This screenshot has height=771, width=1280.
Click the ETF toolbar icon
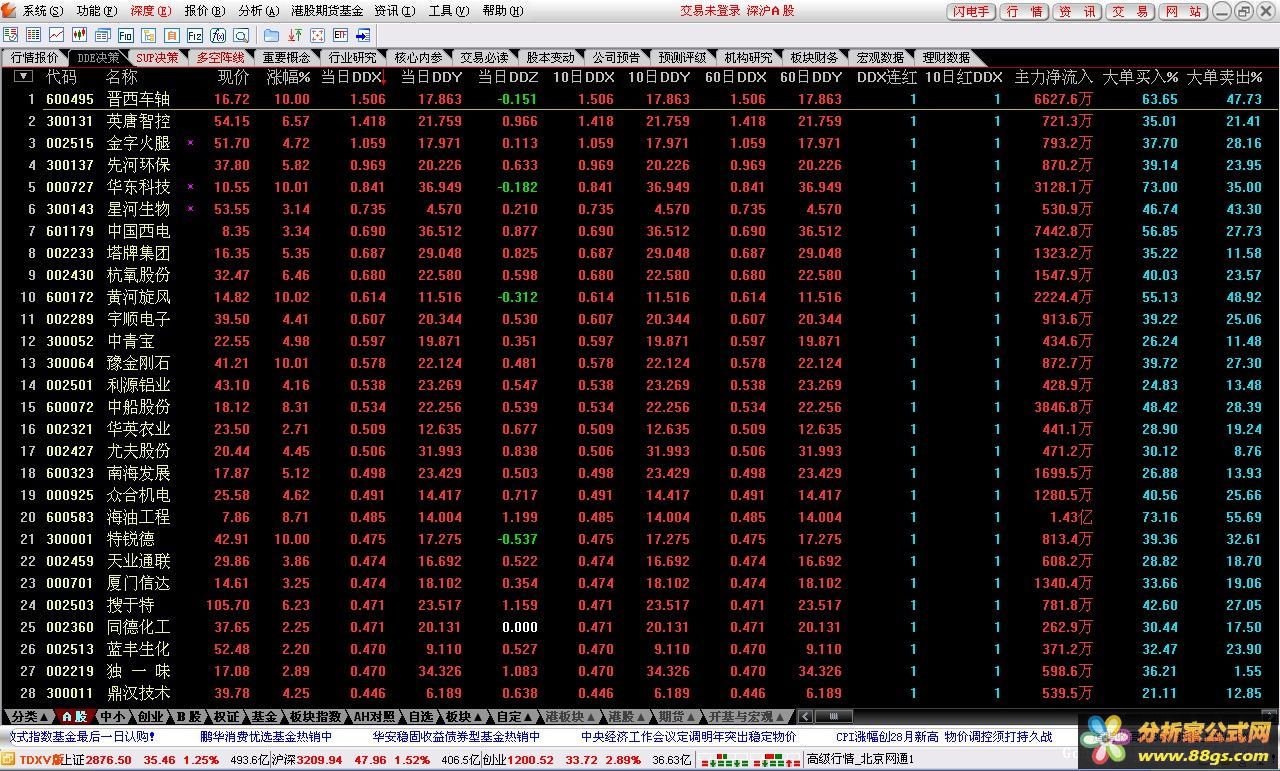click(x=341, y=35)
